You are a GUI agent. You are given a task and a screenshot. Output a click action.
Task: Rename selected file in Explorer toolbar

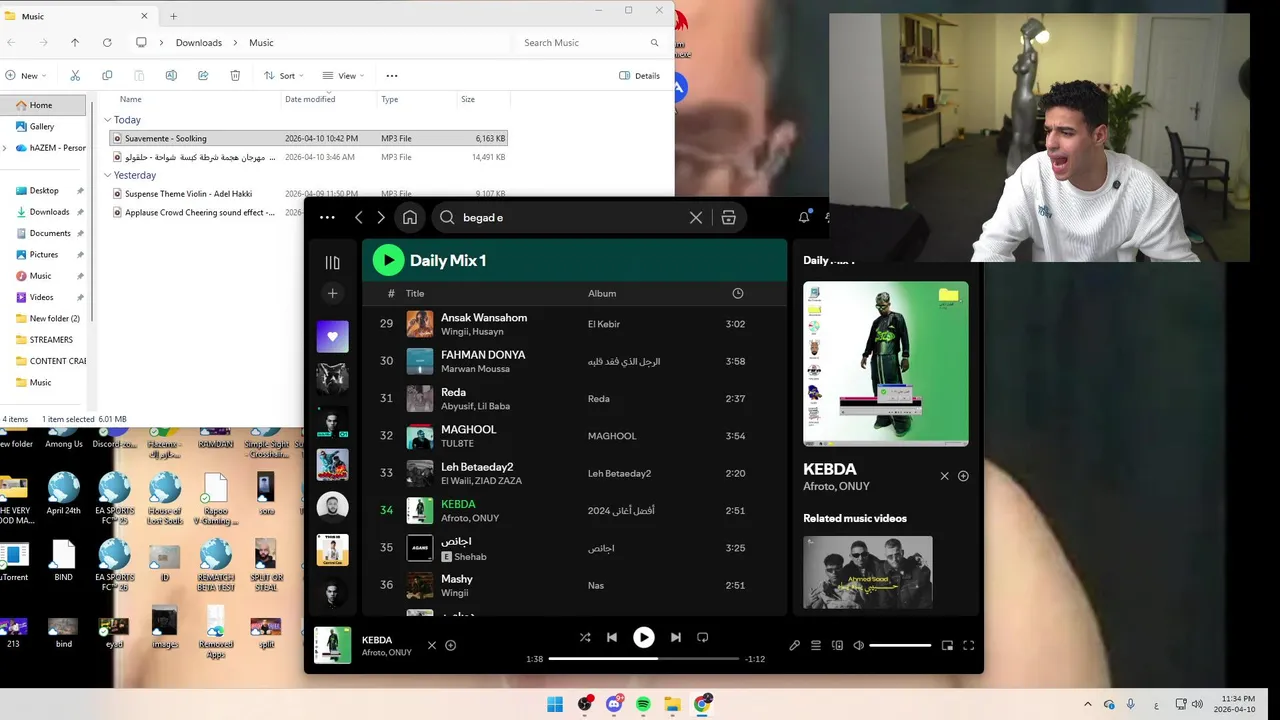171,75
